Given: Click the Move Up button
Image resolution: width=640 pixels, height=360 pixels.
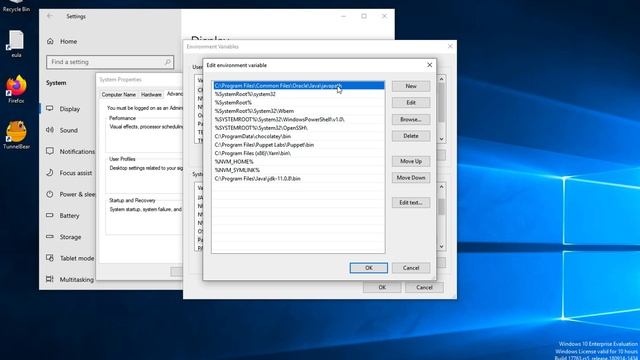Looking at the screenshot, I should click(411, 161).
